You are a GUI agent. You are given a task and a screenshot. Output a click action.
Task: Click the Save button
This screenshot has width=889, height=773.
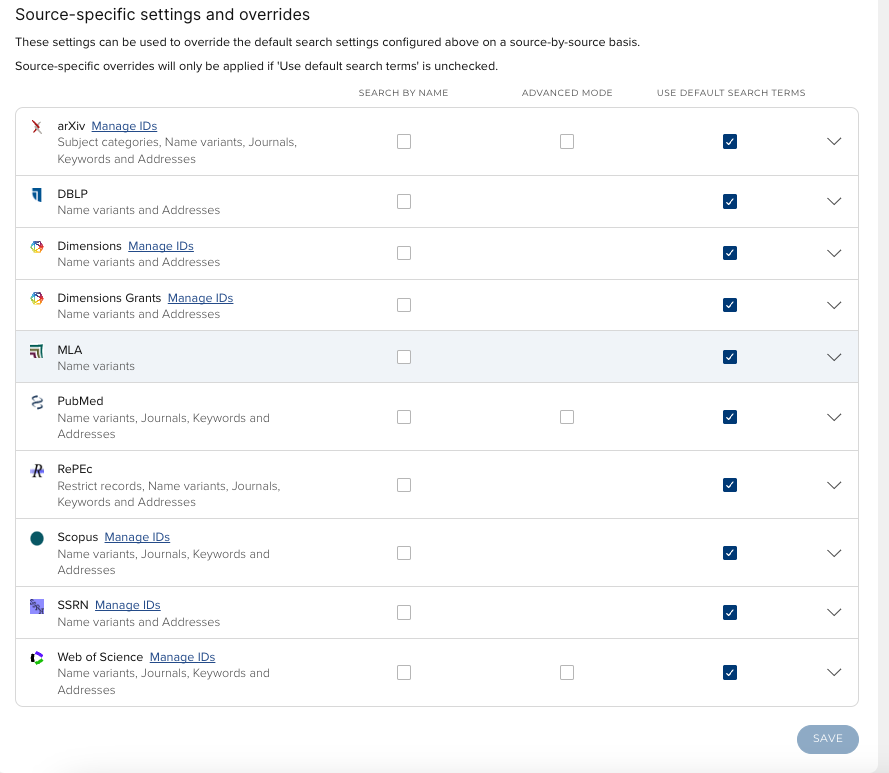pos(827,739)
